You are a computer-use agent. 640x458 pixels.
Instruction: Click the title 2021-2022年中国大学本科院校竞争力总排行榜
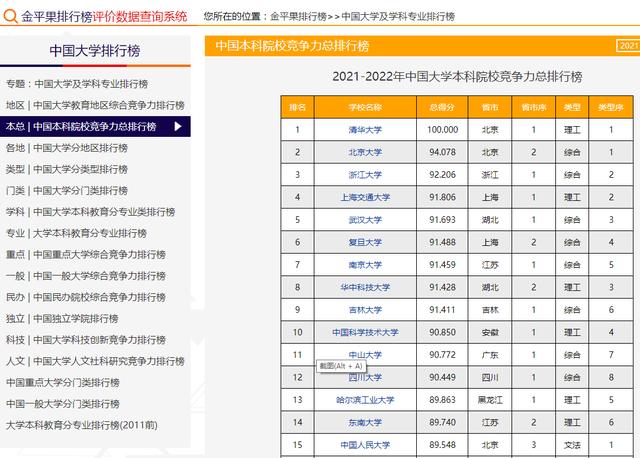pyautogui.click(x=457, y=76)
